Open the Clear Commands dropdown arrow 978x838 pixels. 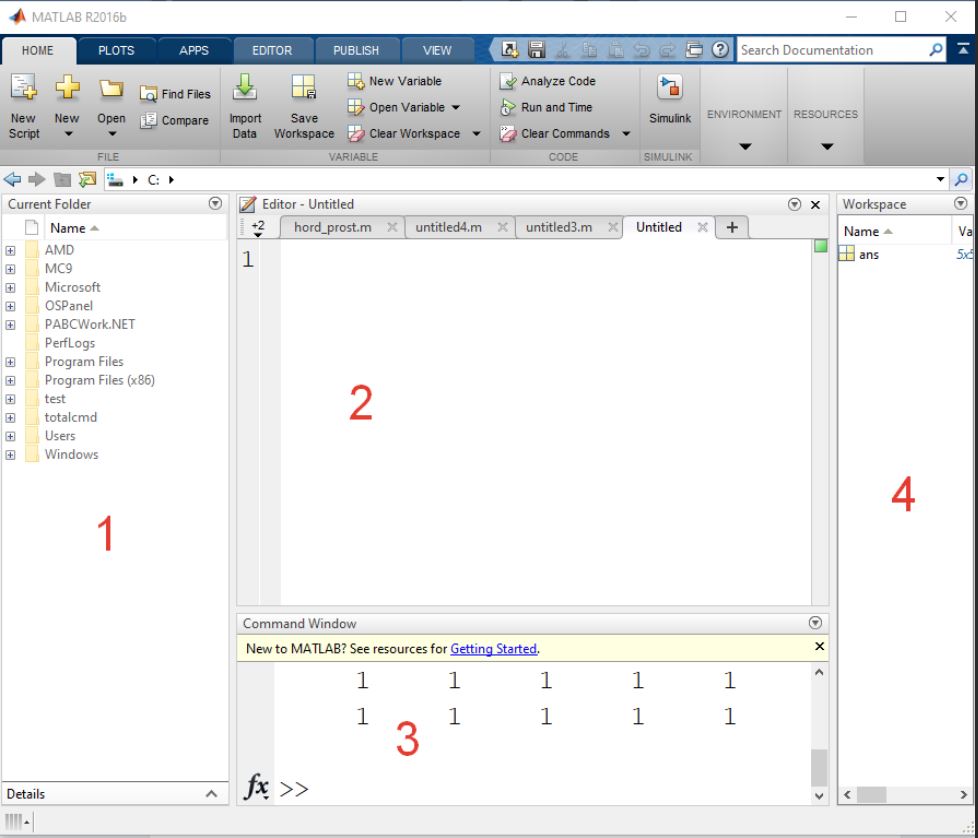tap(626, 133)
